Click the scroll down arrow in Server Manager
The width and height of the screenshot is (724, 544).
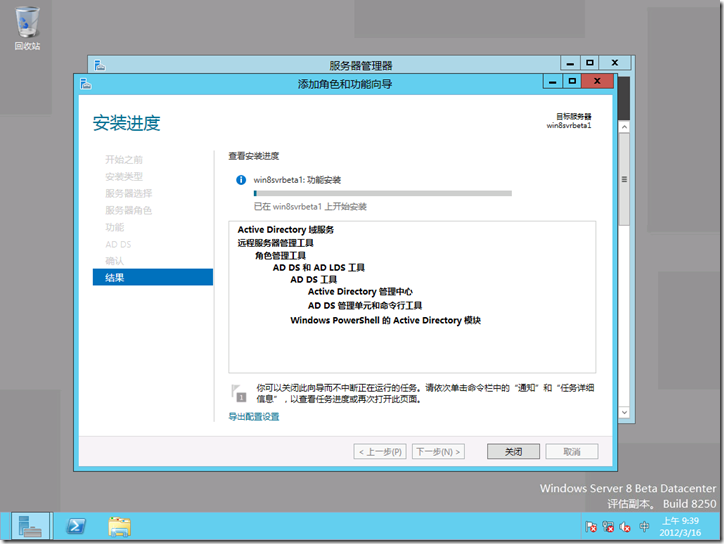point(624,412)
